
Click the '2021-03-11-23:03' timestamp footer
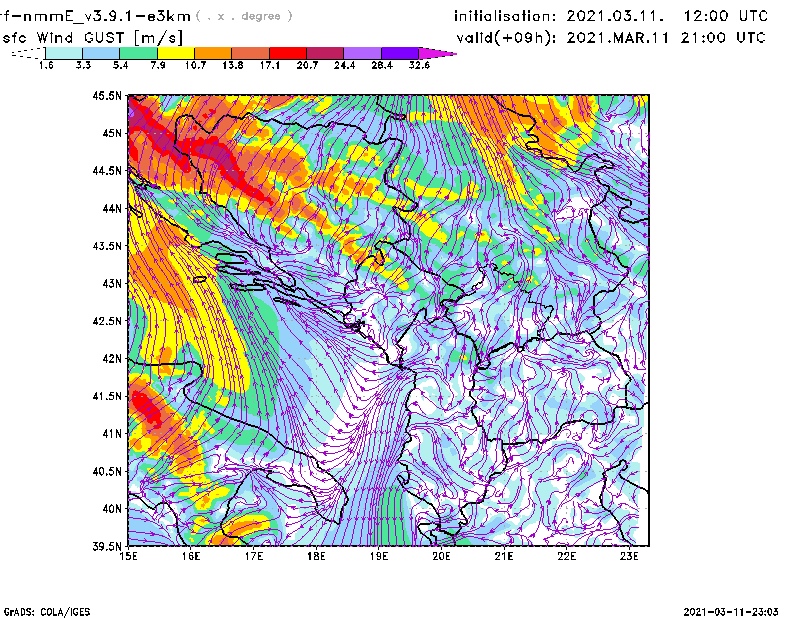(731, 612)
